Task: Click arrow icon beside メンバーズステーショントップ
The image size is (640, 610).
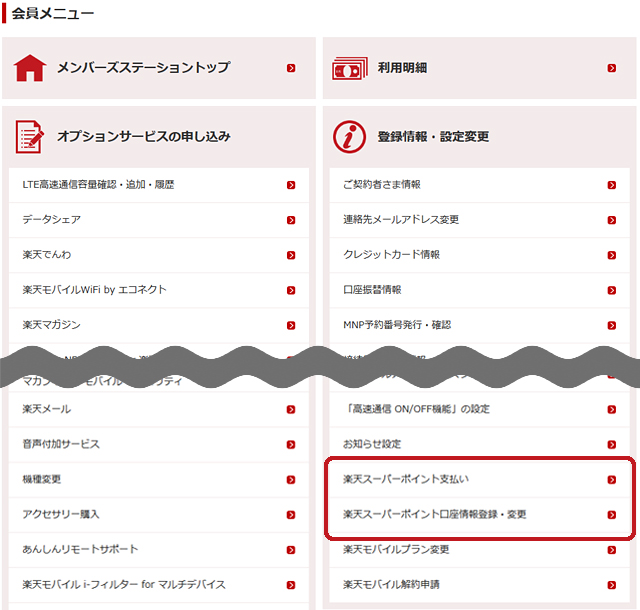Action: tap(291, 68)
